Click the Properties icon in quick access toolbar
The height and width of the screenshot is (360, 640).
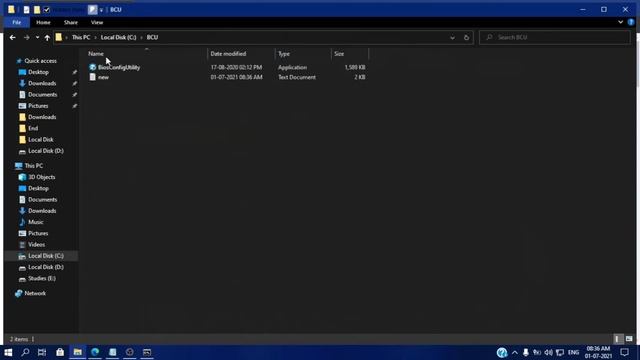tap(27, 9)
